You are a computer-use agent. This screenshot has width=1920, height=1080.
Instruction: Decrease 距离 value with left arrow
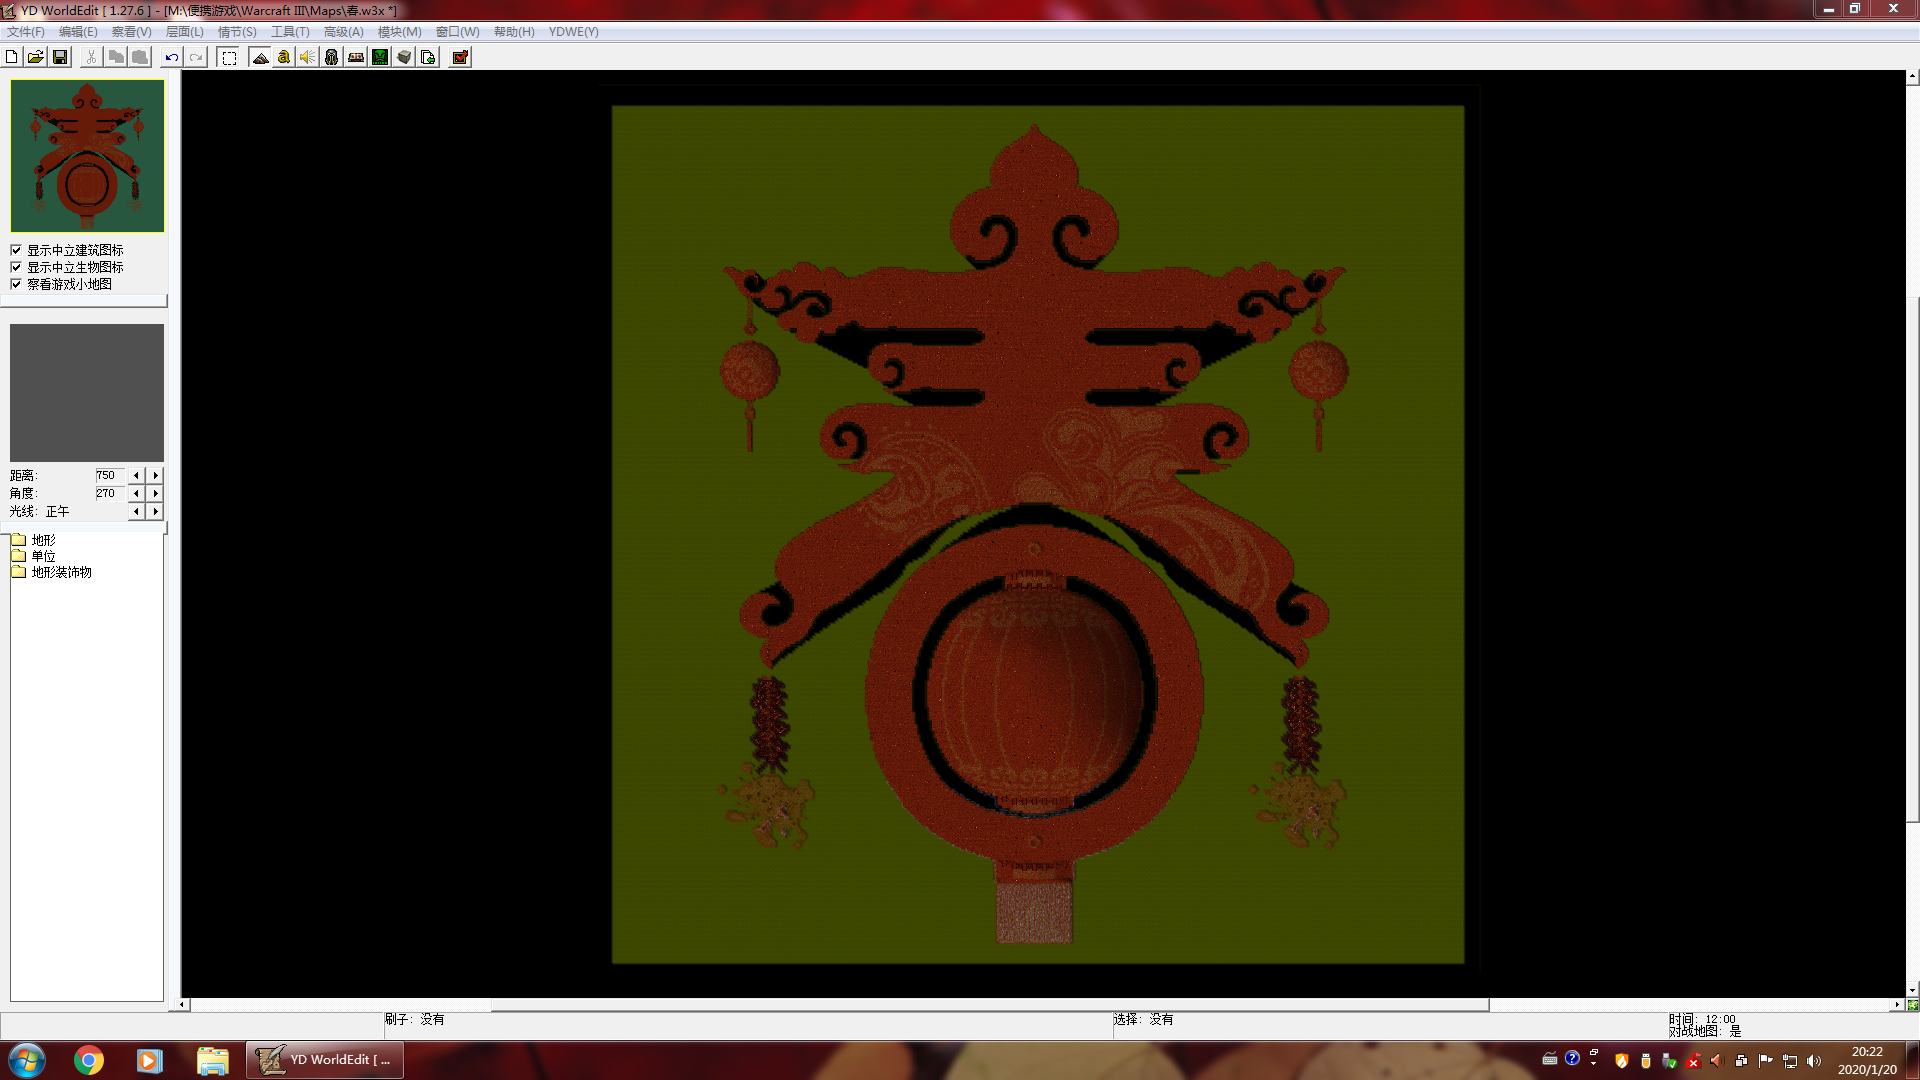click(137, 476)
